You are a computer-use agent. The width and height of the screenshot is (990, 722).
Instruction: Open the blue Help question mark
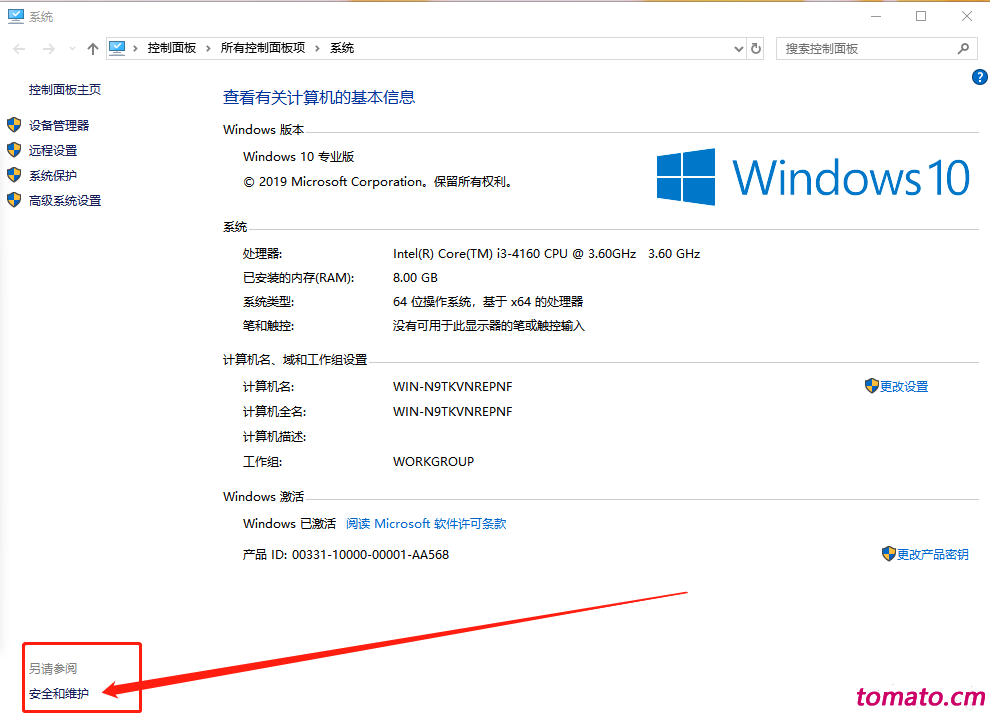coord(979,77)
